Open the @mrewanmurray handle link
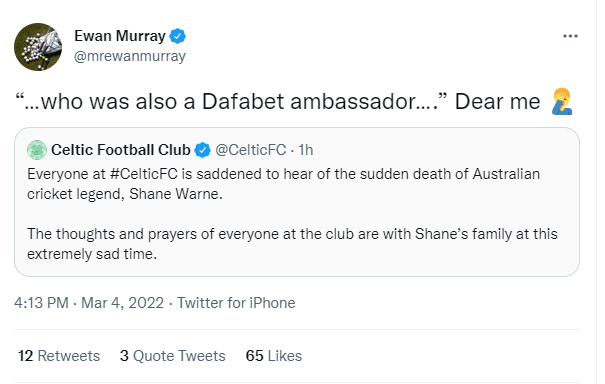Screen dimensions: 605x384 (x=130, y=56)
